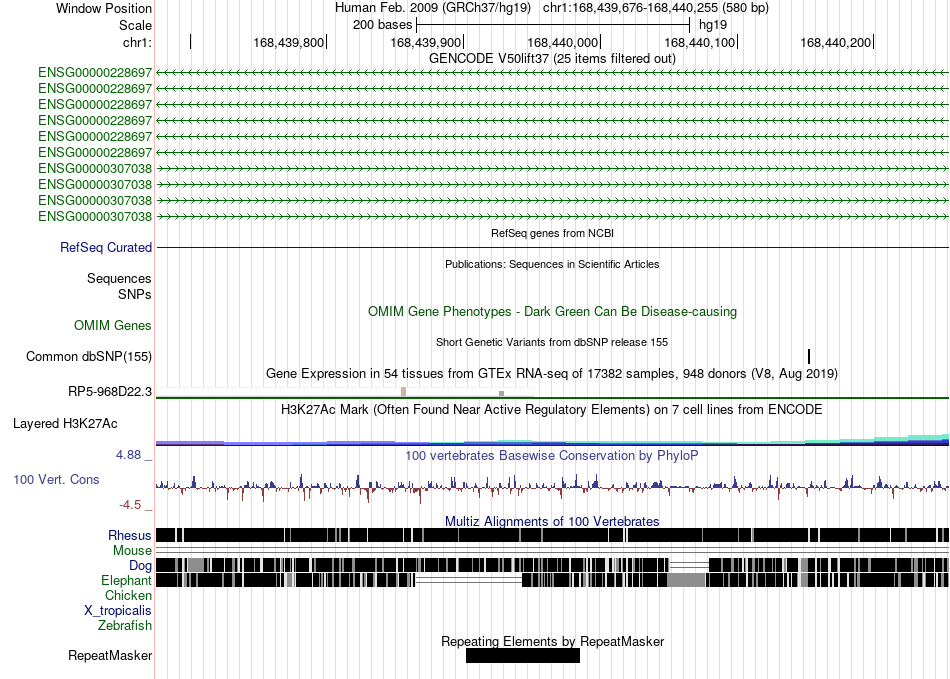950x679 pixels.
Task: Click the gray gap block in the Elephant alignment
Action: [x=686, y=580]
